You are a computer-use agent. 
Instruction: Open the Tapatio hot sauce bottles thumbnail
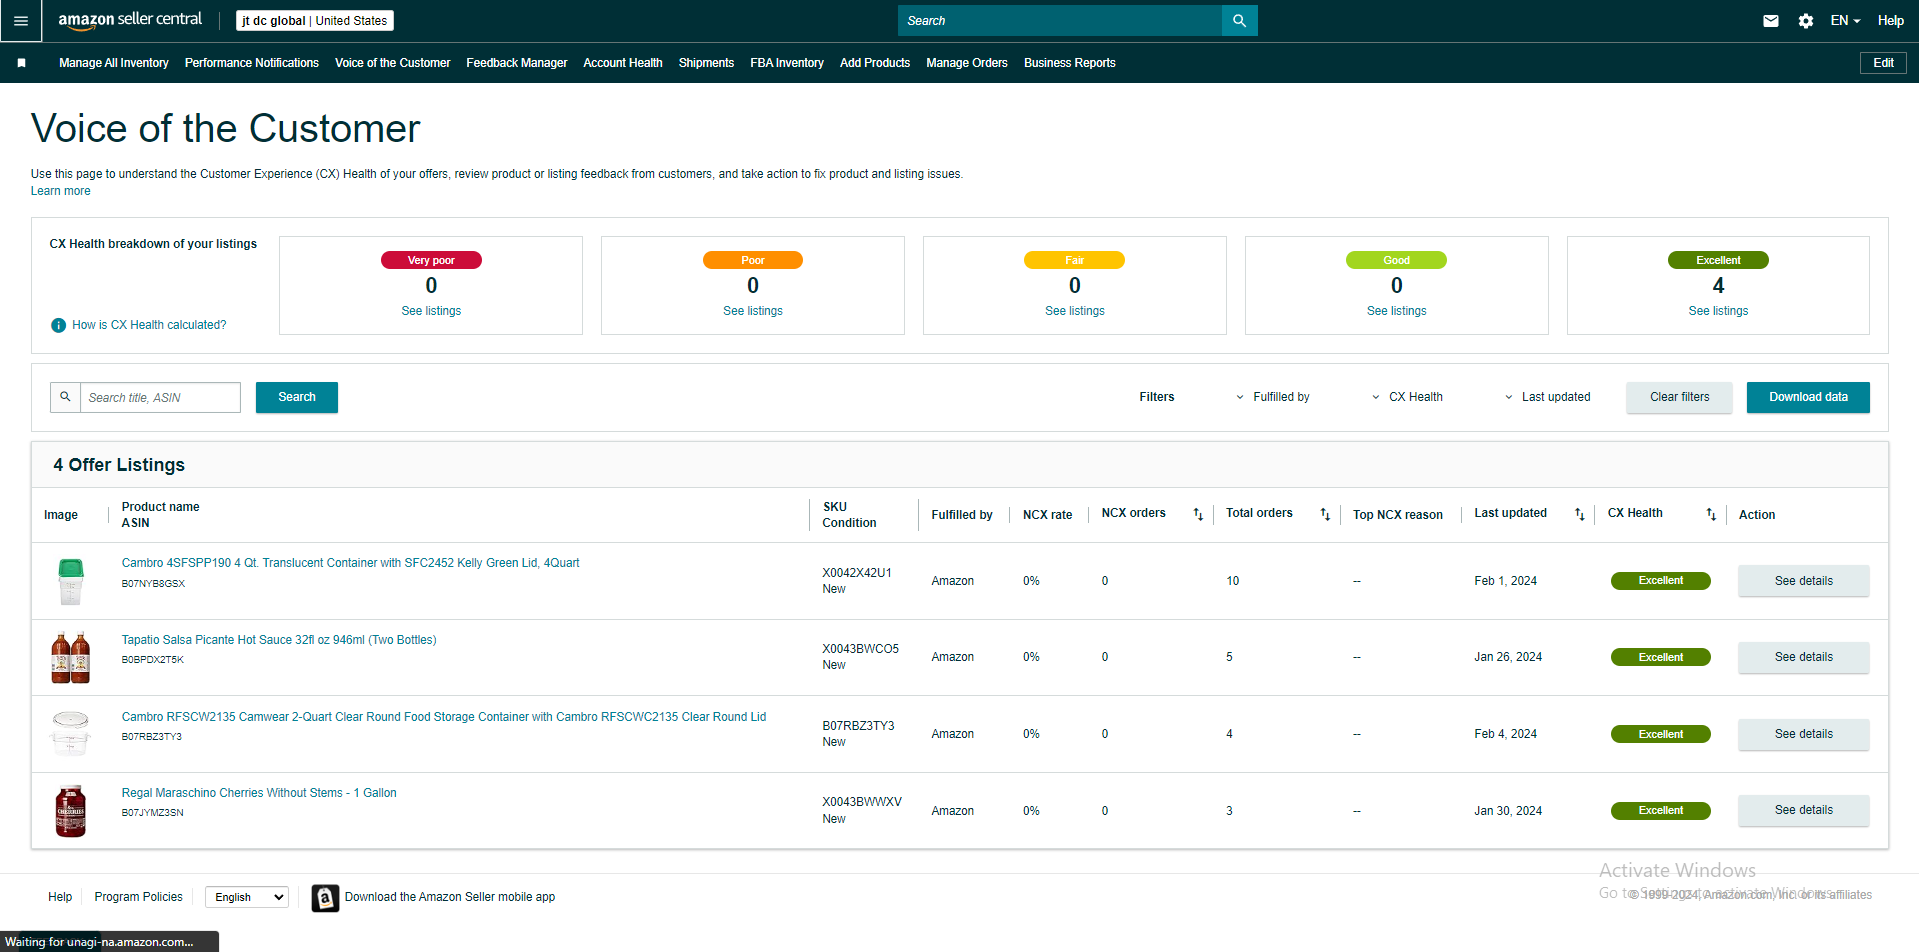coord(70,658)
